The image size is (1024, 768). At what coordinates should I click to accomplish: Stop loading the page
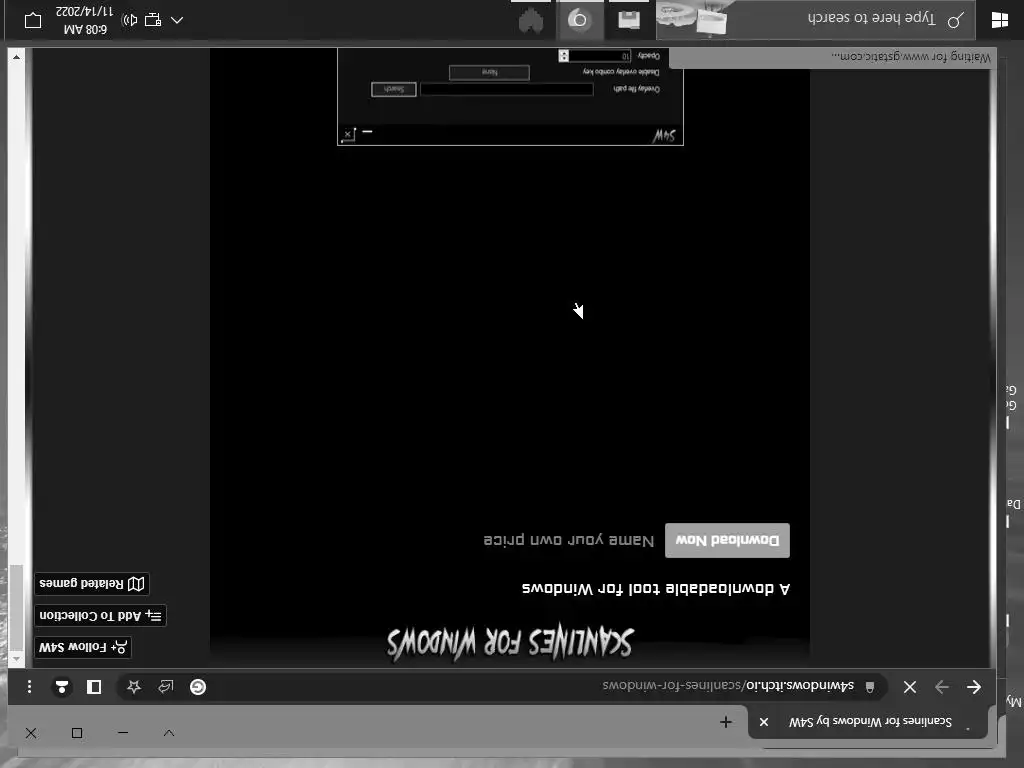pos(910,687)
